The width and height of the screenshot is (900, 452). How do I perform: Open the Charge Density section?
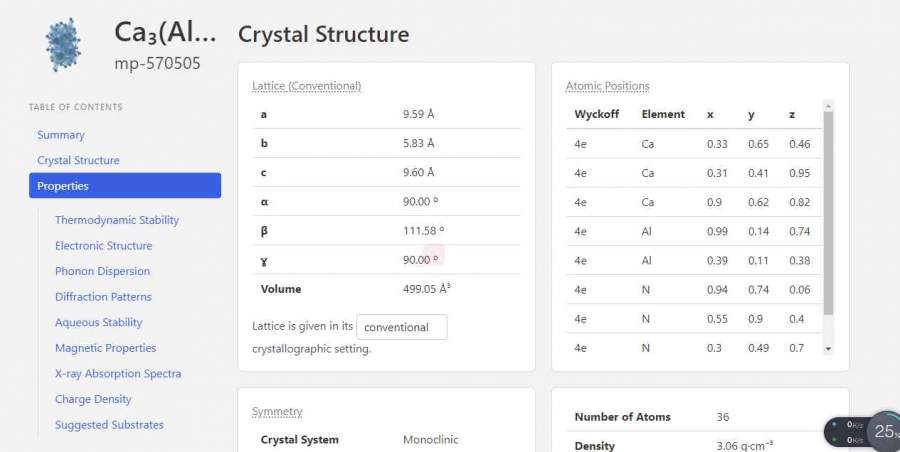click(93, 399)
